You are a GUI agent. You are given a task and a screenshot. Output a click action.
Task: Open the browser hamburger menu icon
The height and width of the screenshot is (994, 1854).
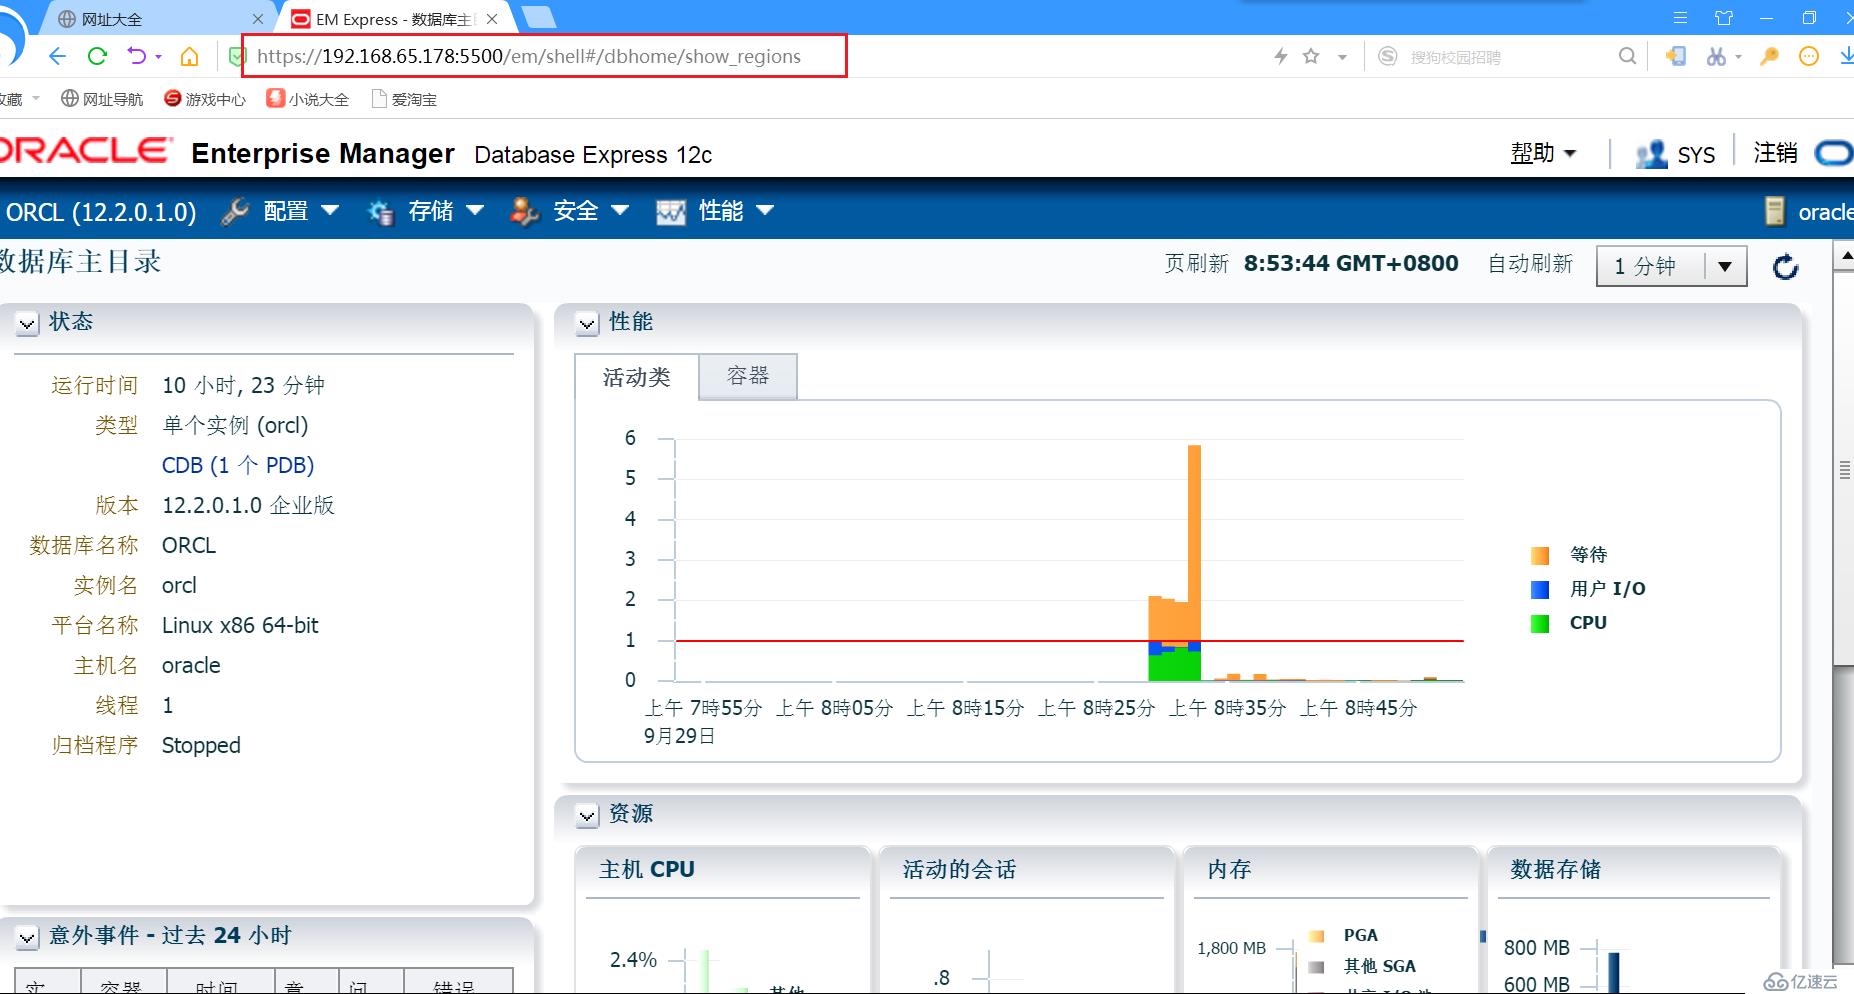point(1680,18)
